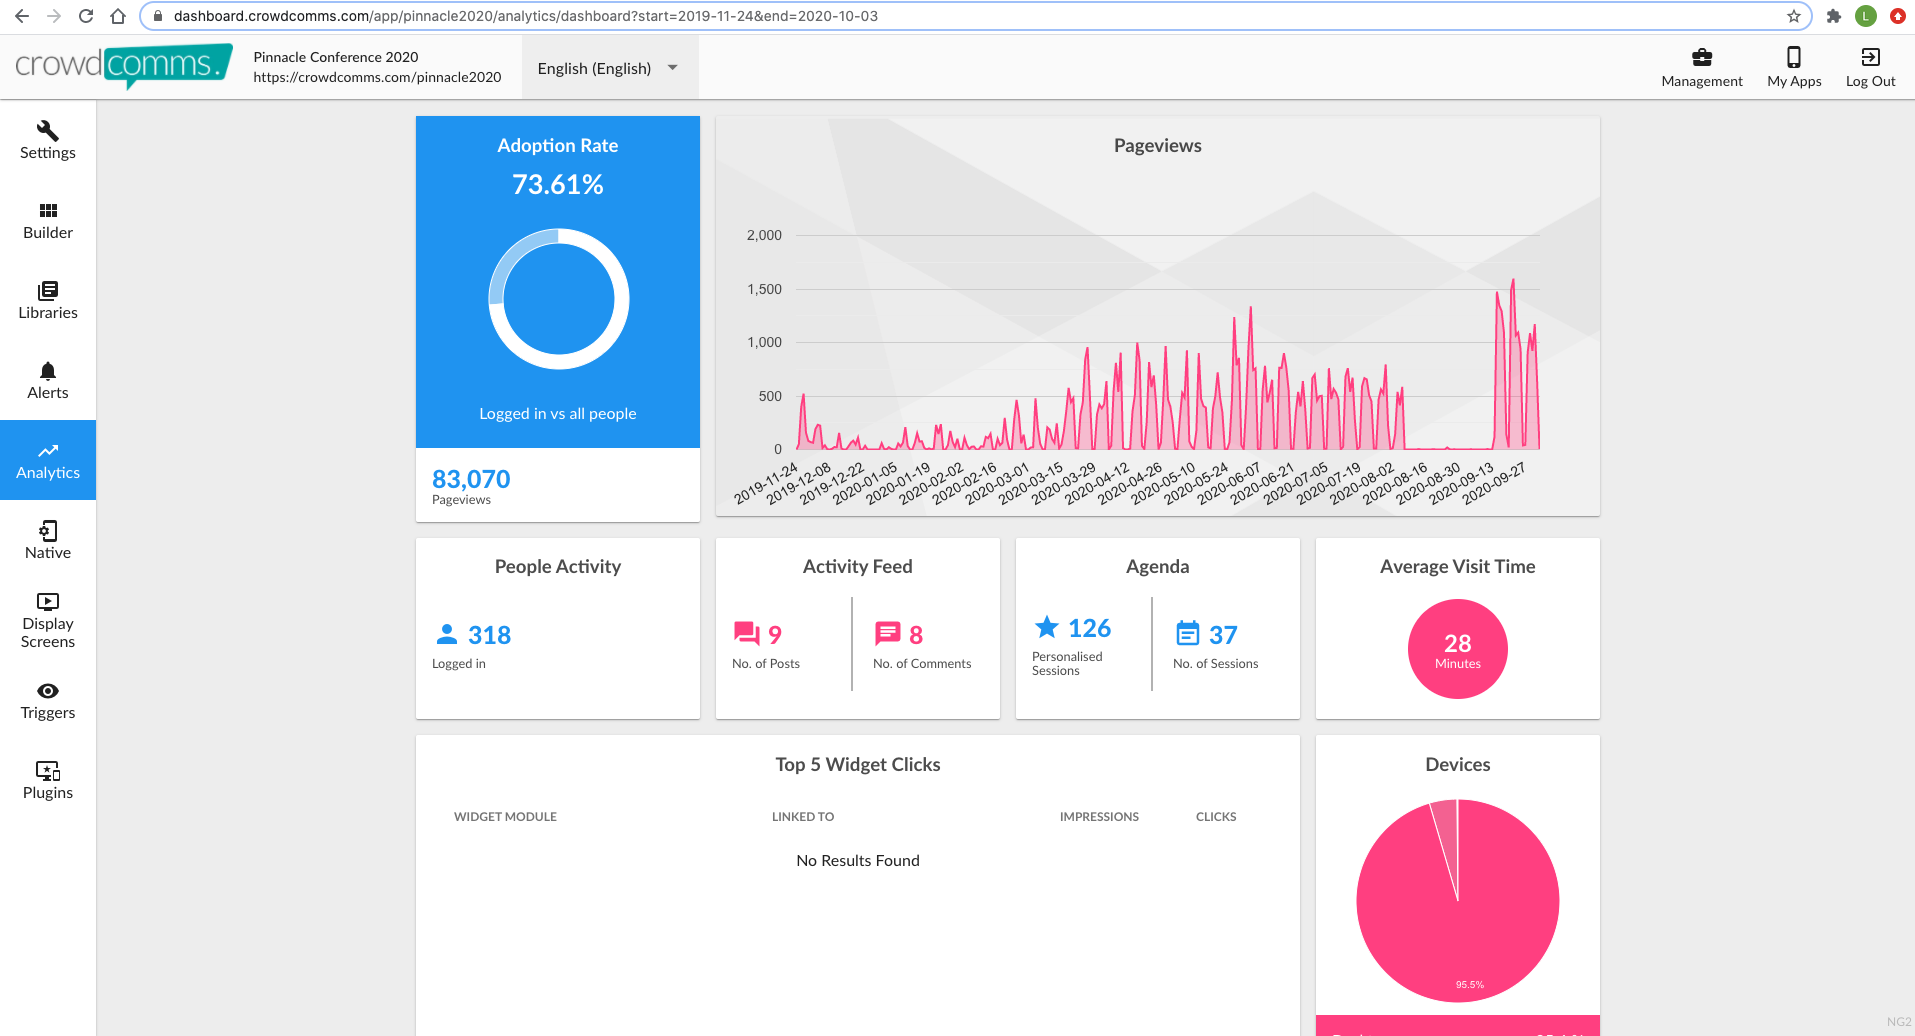Open the Native sidebar icon
Viewport: 1915px width, 1036px height.
48,531
